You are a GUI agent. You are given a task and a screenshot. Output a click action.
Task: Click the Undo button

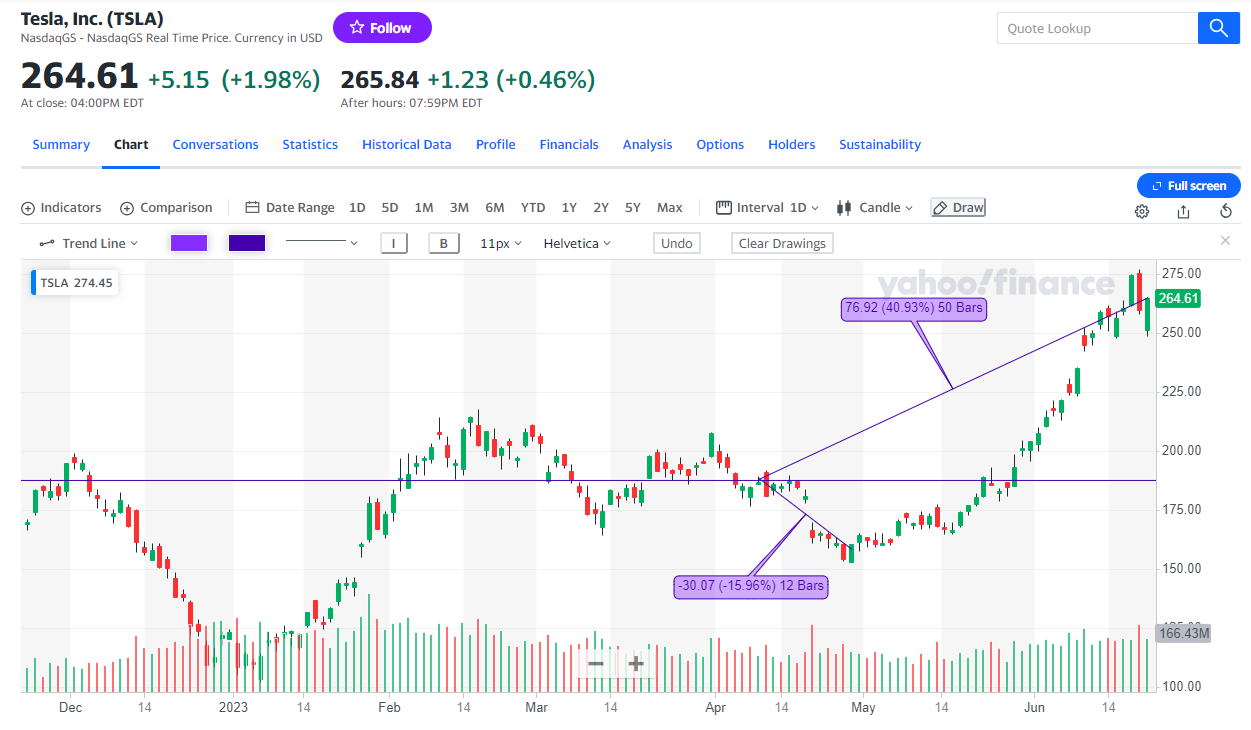click(677, 243)
